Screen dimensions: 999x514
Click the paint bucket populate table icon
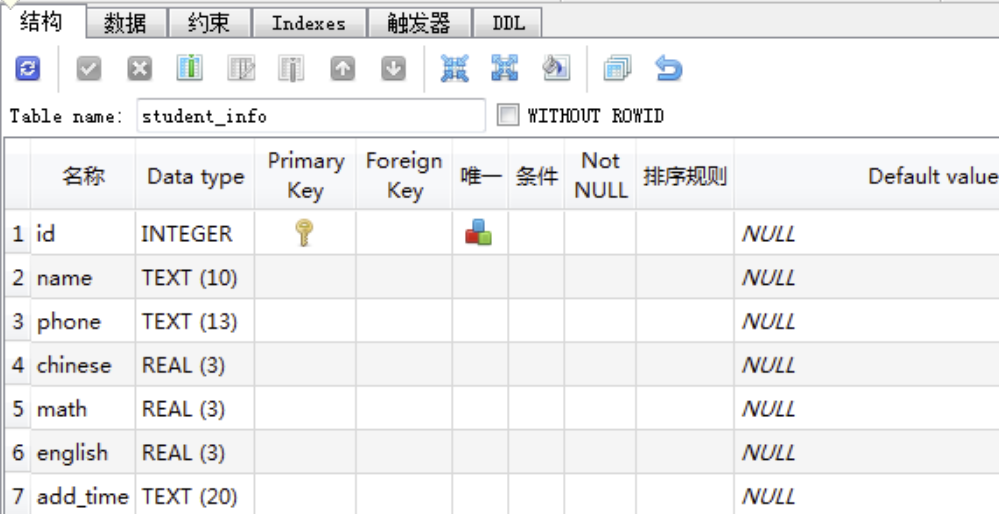click(x=555, y=69)
